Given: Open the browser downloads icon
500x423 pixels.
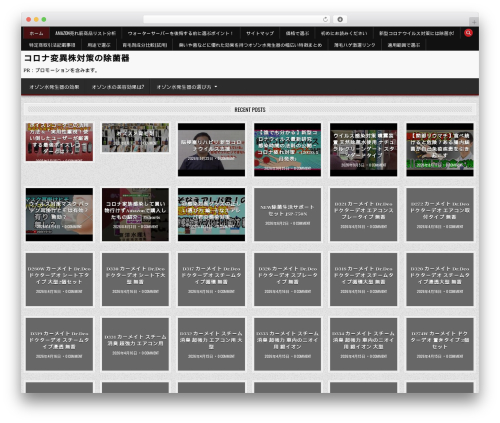Looking at the screenshot, I should point(340,19).
